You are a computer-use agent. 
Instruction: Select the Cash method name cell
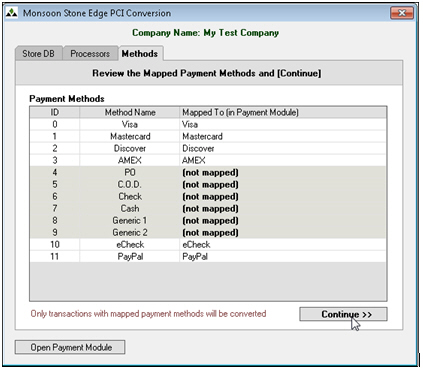click(x=130, y=208)
